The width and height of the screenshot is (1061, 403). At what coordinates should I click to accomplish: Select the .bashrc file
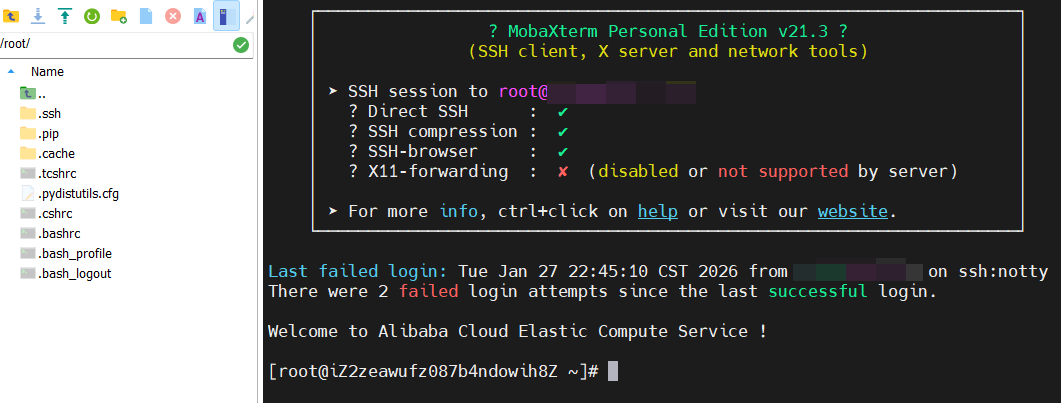[51, 233]
